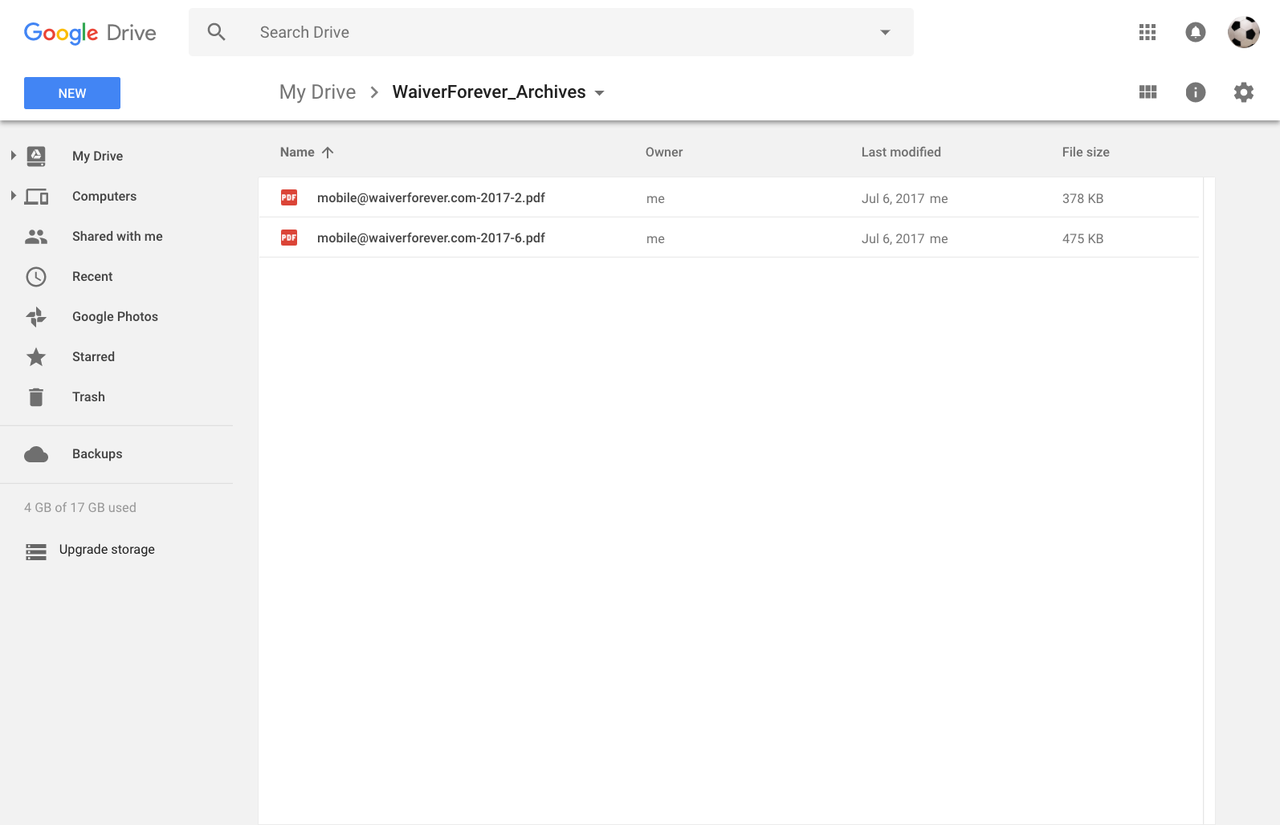Open Recent in the sidebar
This screenshot has width=1280, height=825.
92,276
